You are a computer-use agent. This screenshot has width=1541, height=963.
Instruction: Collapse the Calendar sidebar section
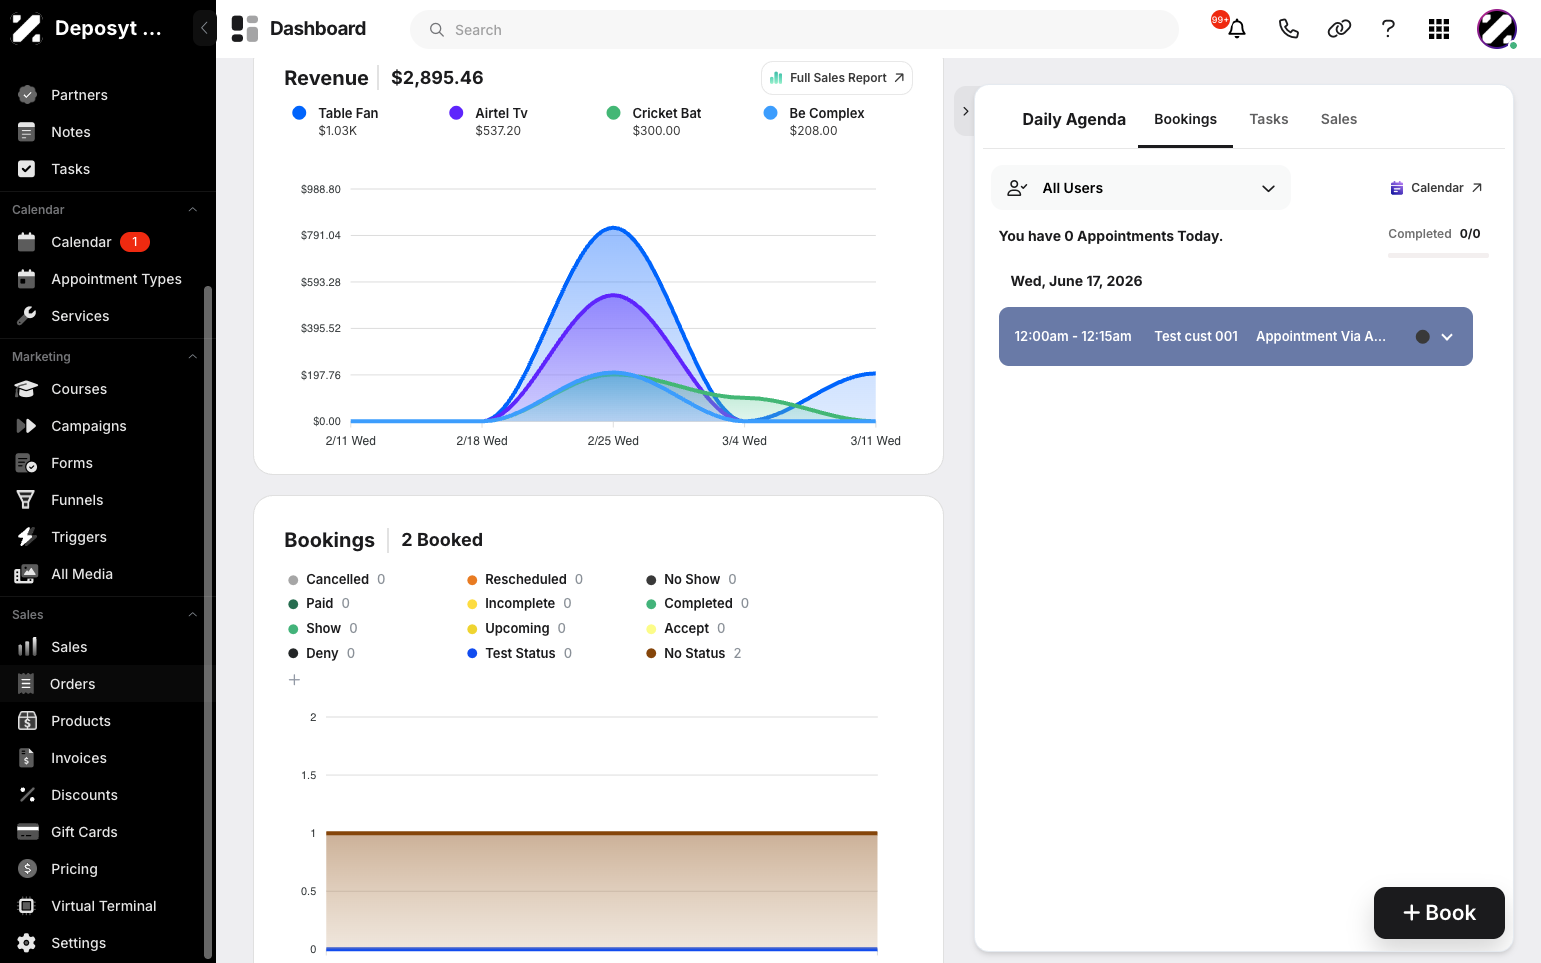[x=193, y=210]
